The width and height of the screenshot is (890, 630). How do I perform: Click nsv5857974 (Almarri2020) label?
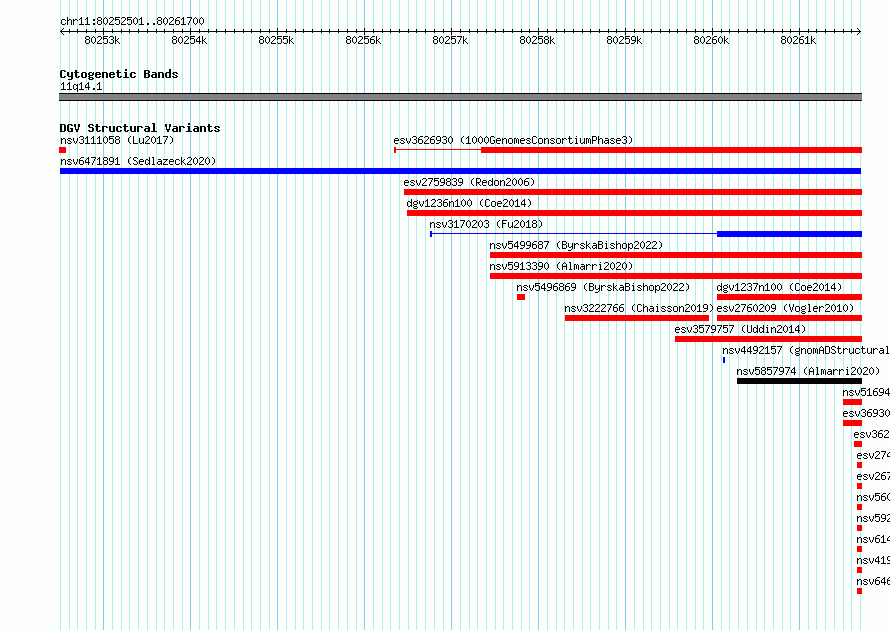808,371
